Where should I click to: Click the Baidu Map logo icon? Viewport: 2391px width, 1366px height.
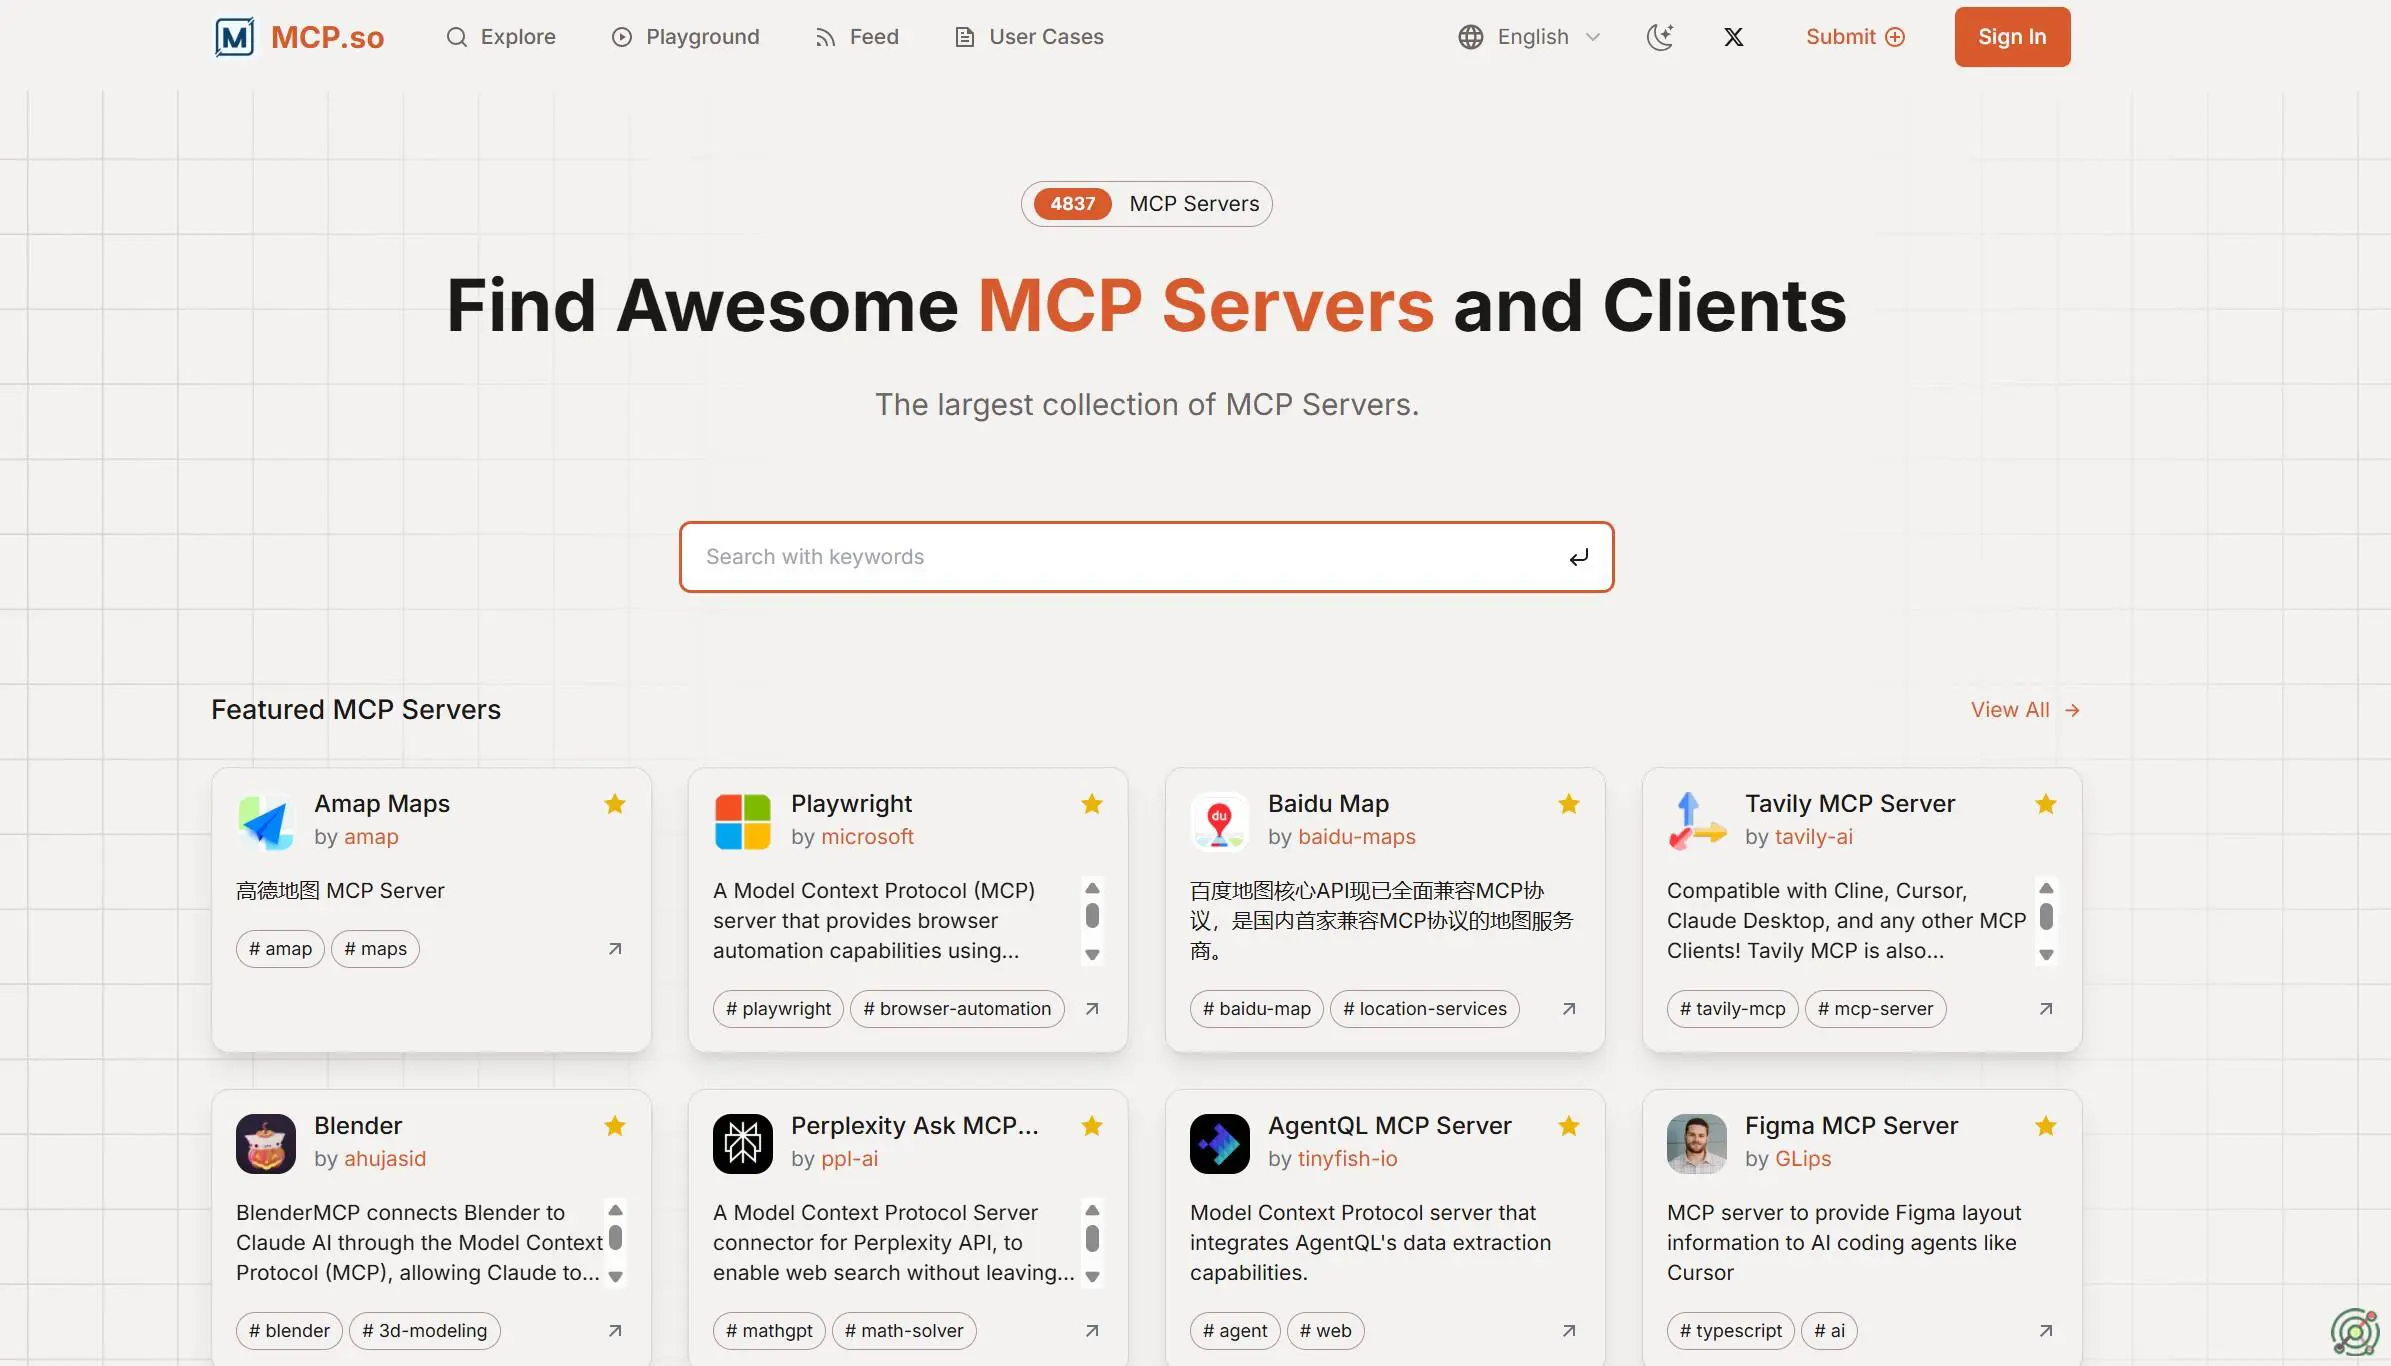click(1220, 822)
